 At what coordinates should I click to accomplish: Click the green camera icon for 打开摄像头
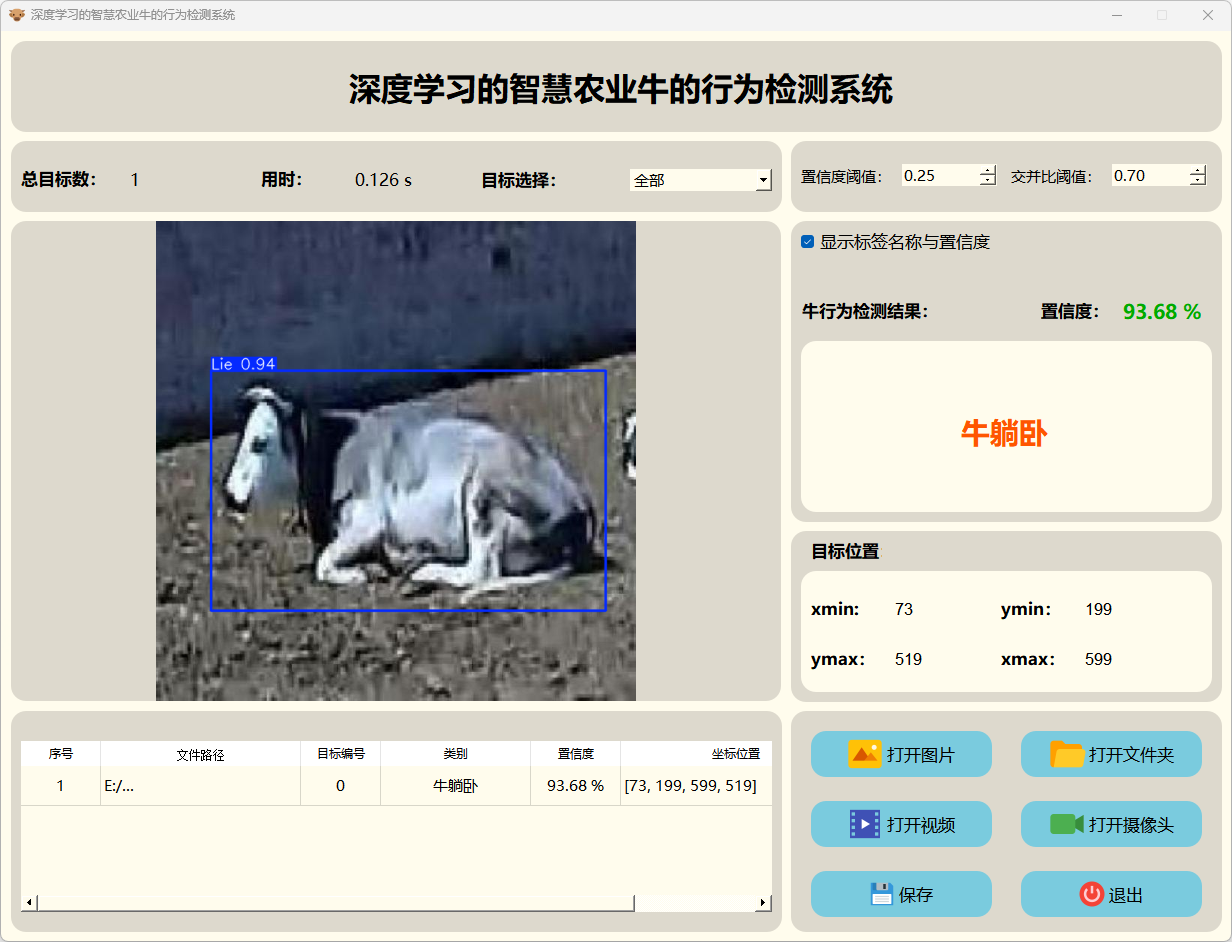click(x=1067, y=824)
